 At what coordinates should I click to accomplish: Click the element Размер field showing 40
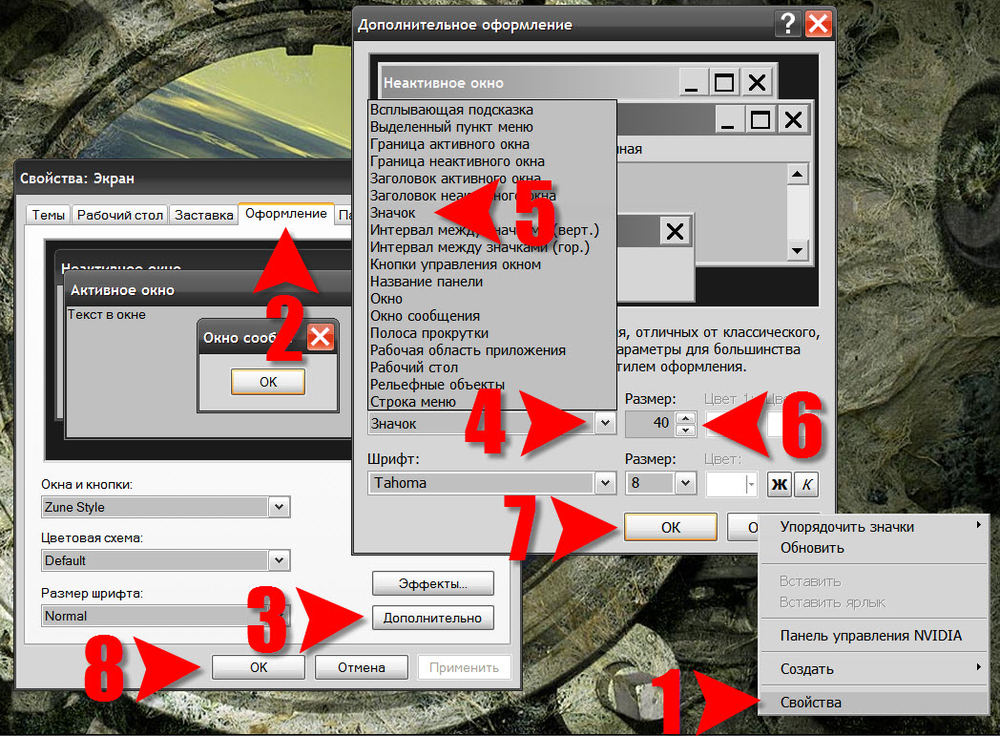tap(651, 423)
